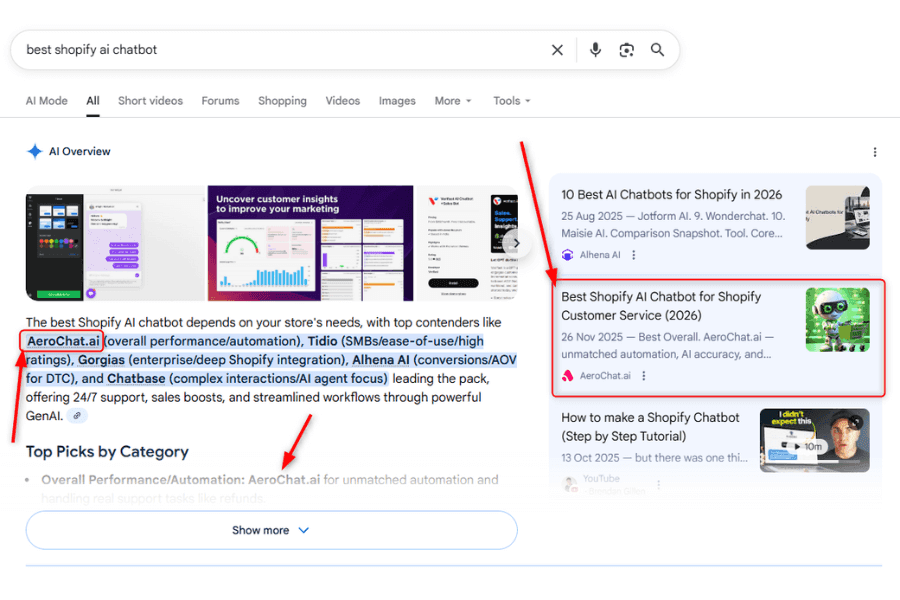This screenshot has width=900, height=600.
Task: Click 'Top Picks by Category' heading
Action: click(x=107, y=452)
